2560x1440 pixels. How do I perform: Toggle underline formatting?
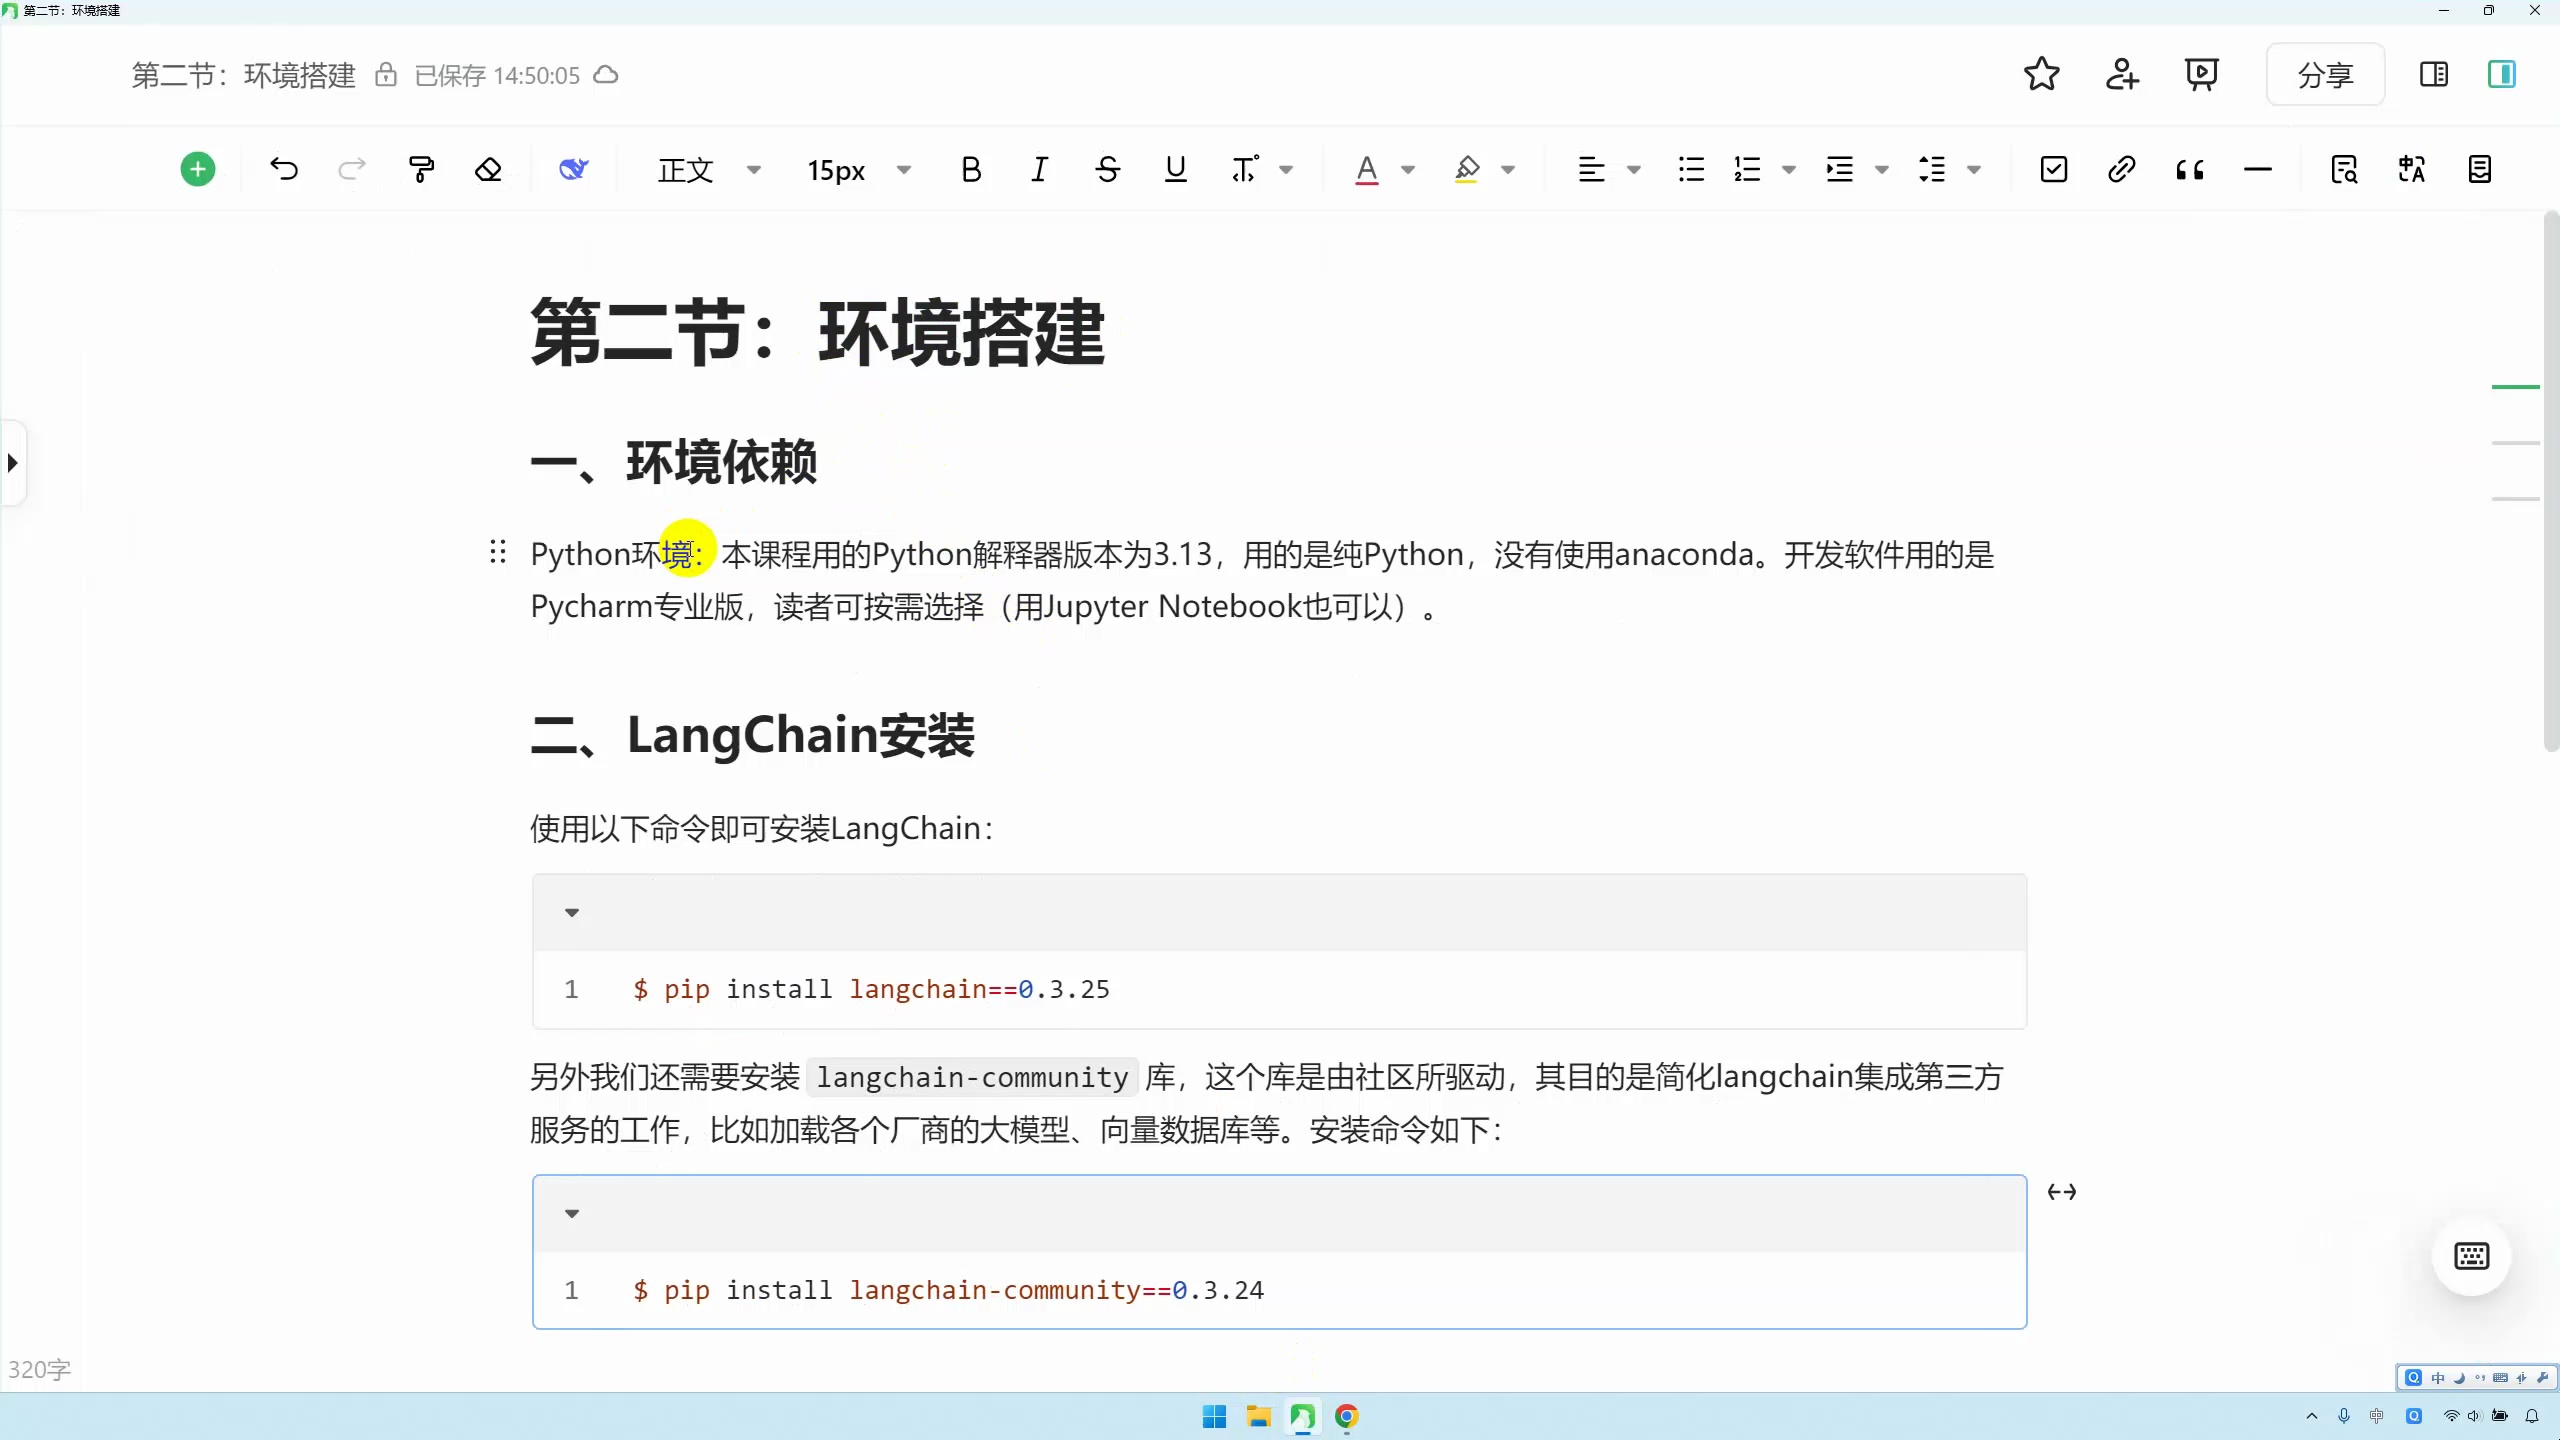[1174, 168]
